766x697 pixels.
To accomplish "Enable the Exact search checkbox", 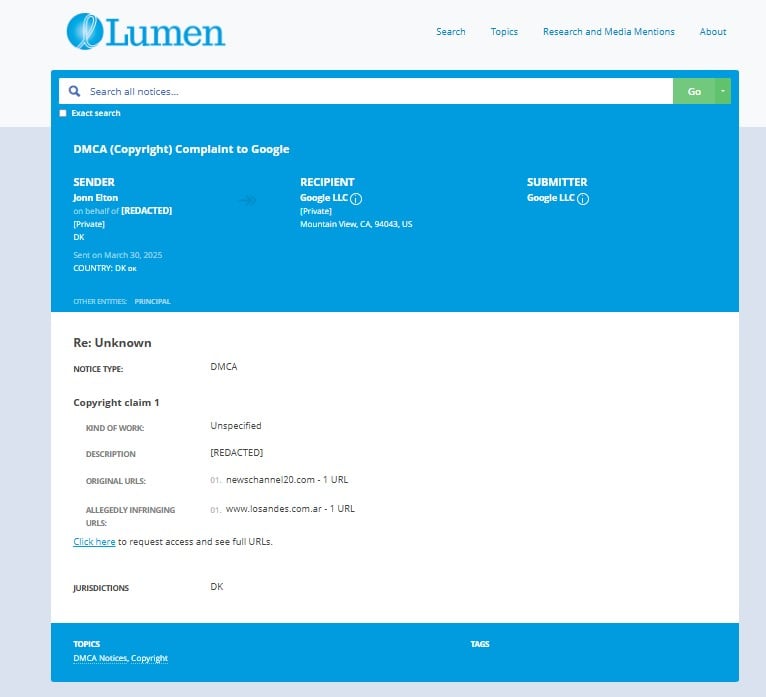I will [x=63, y=113].
